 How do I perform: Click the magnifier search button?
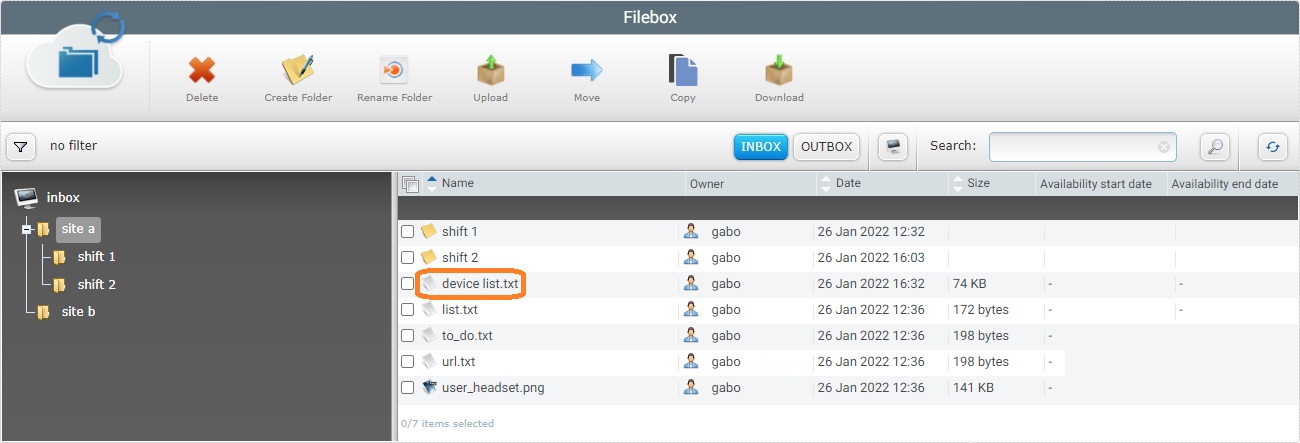click(1215, 146)
